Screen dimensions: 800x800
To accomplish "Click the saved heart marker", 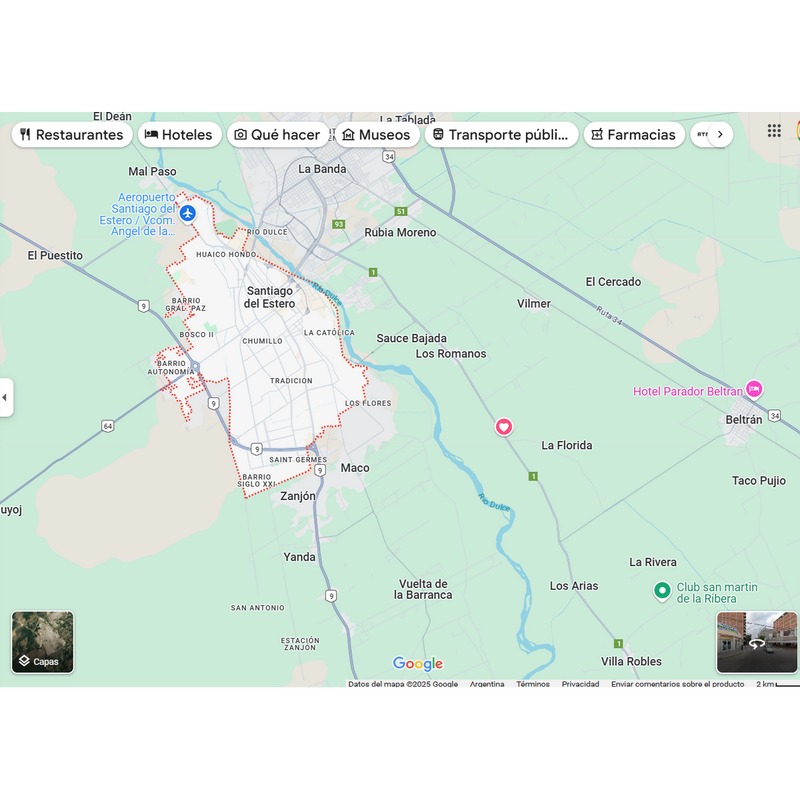I will pos(504,427).
